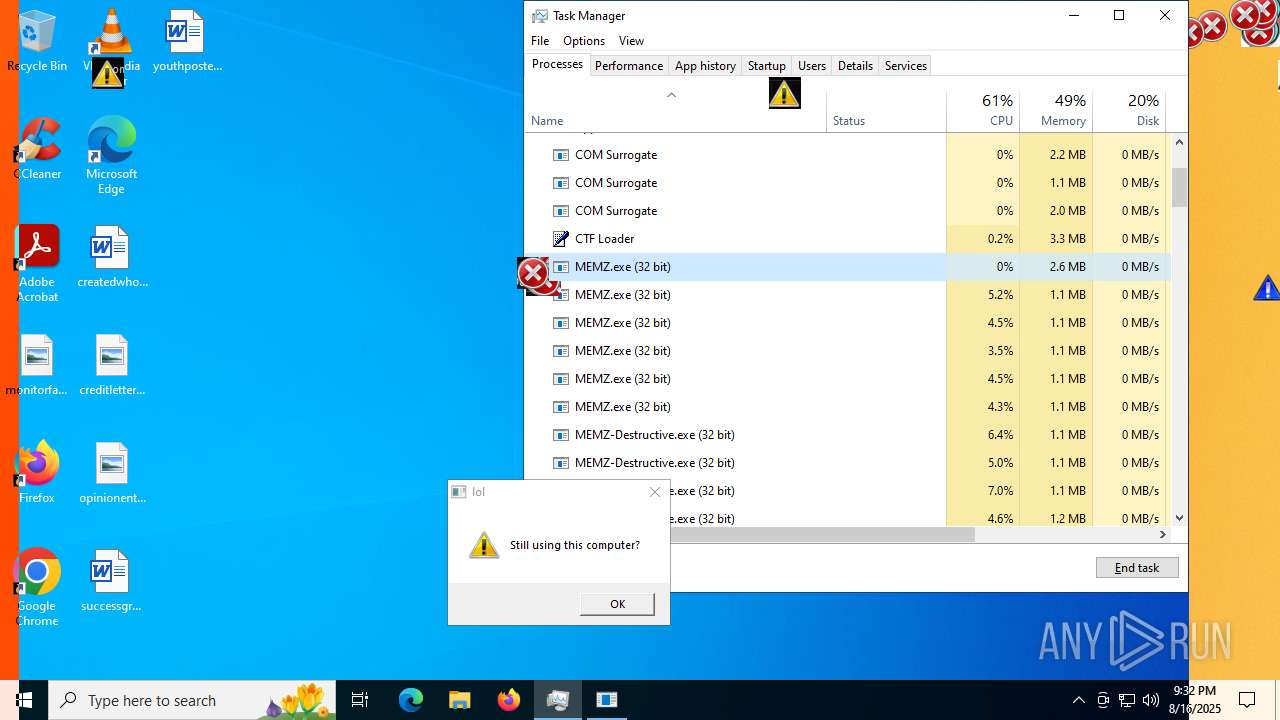Open the Options menu in Task Manager

click(x=584, y=41)
